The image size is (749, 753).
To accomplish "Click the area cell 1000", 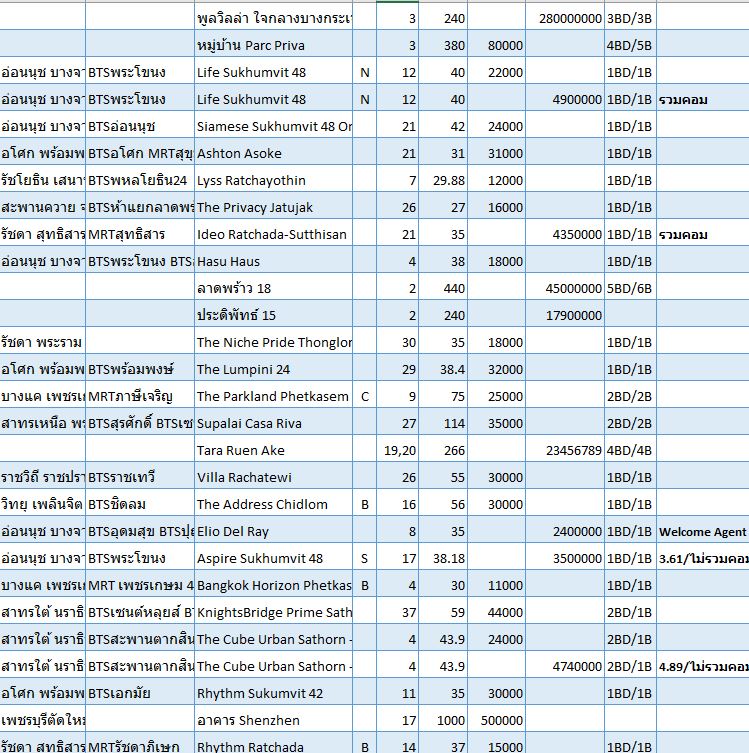I will coord(443,720).
